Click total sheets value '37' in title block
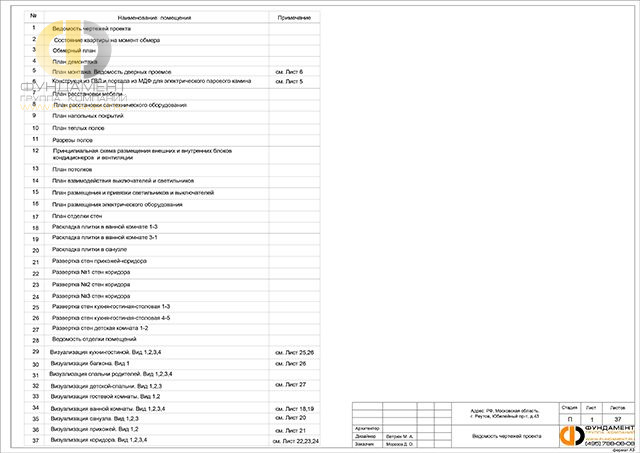The height and width of the screenshot is (453, 640). 618,420
